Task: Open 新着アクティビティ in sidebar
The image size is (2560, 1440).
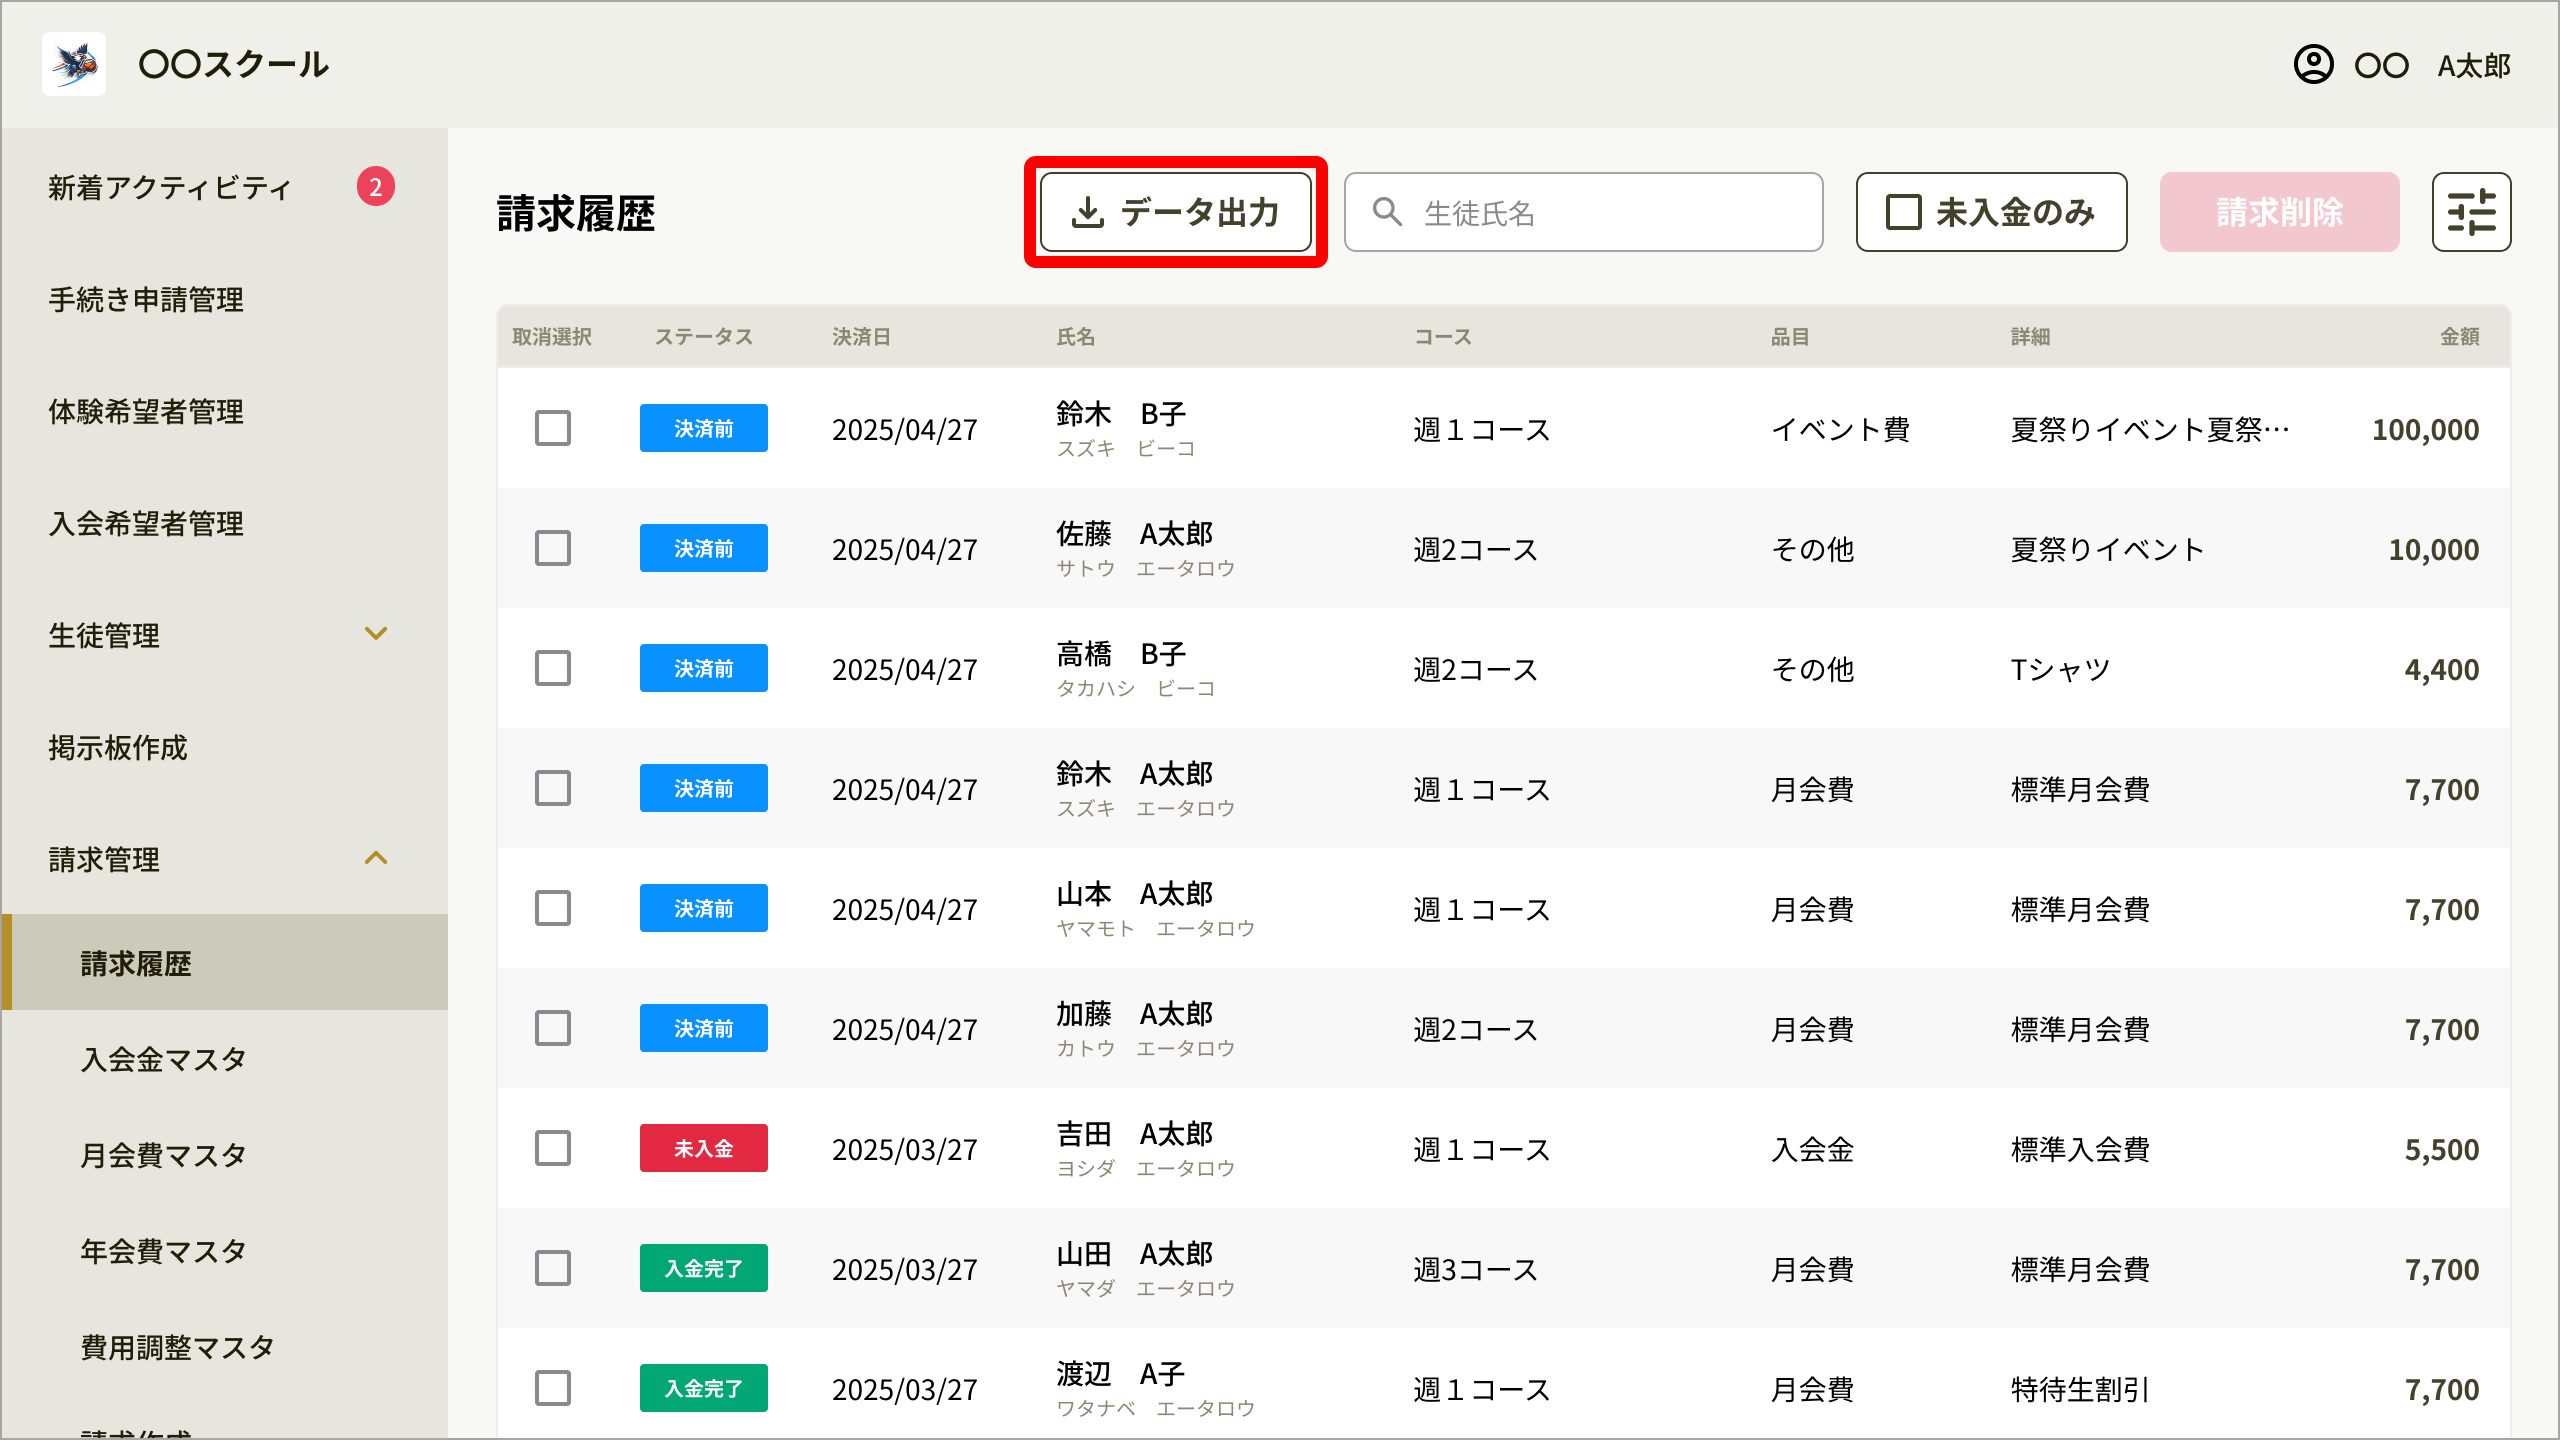Action: tap(170, 188)
